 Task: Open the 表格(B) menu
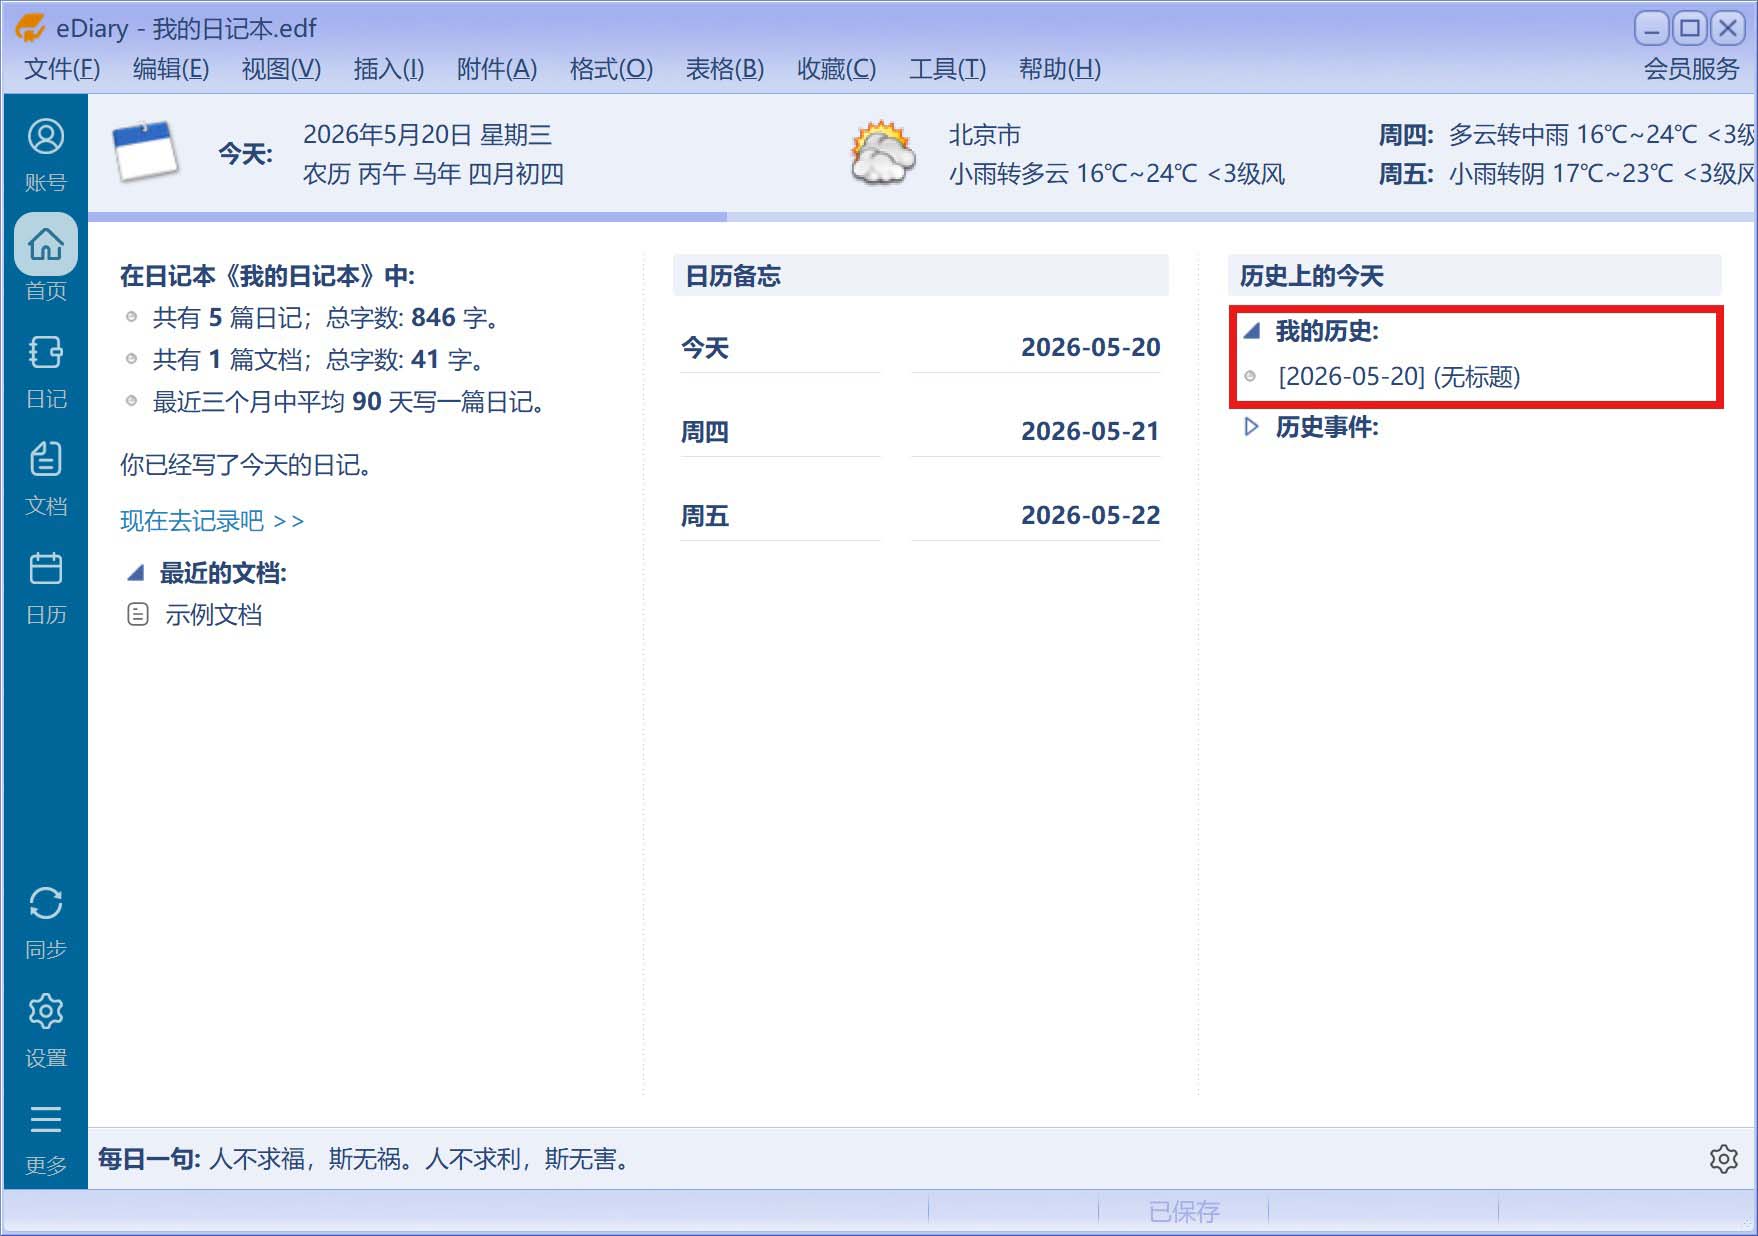tap(725, 69)
